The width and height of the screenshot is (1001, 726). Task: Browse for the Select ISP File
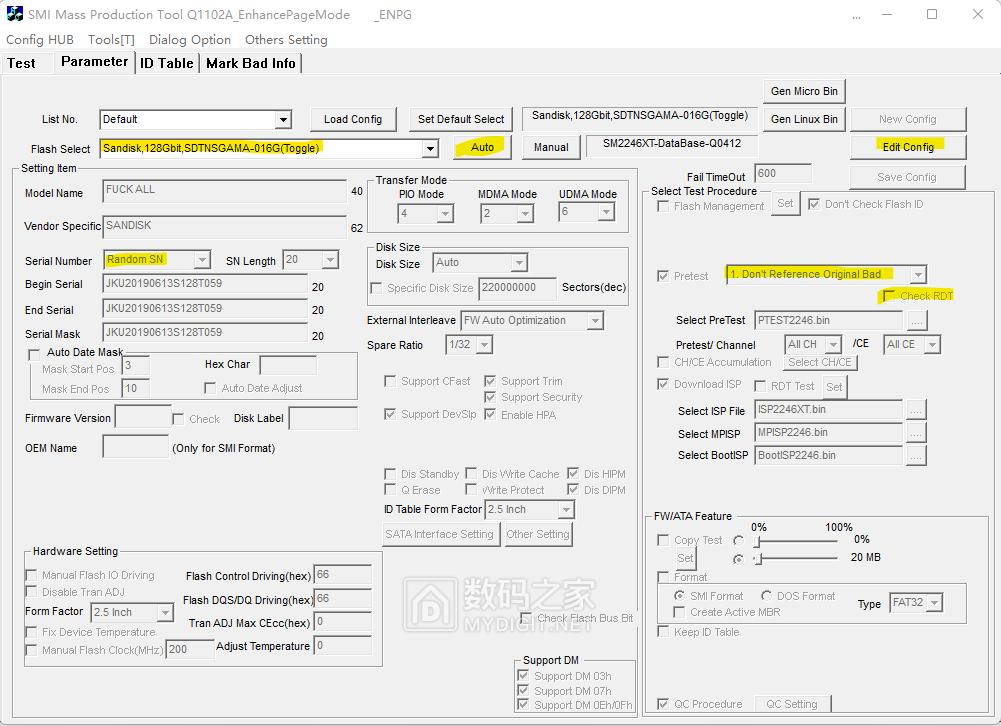(916, 410)
